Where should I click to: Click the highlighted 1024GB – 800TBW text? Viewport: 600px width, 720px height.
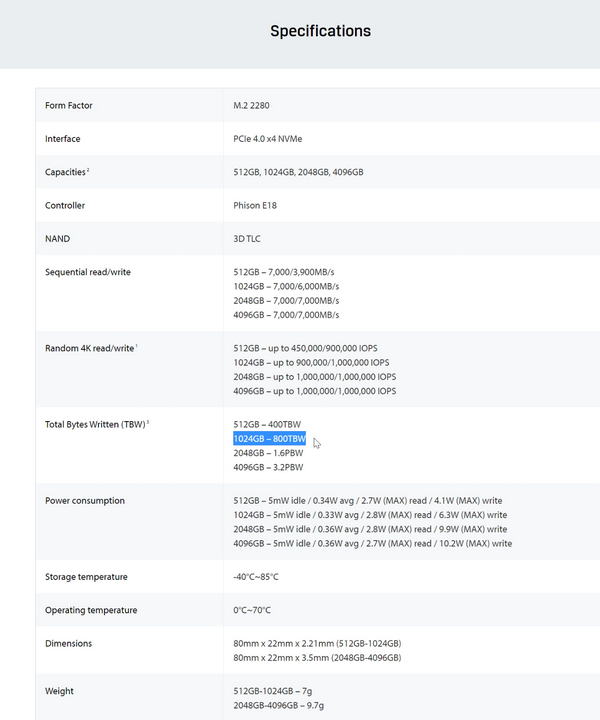(x=269, y=438)
